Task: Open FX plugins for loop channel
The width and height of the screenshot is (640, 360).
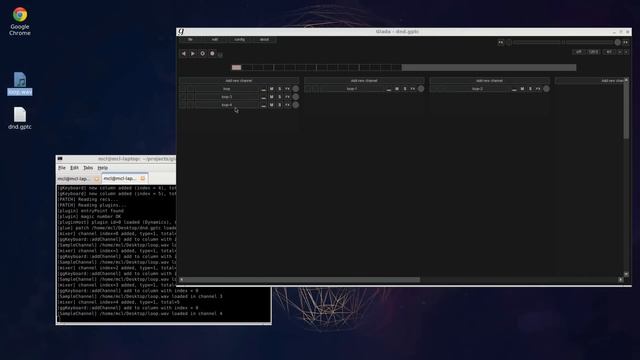Action: tap(287, 89)
